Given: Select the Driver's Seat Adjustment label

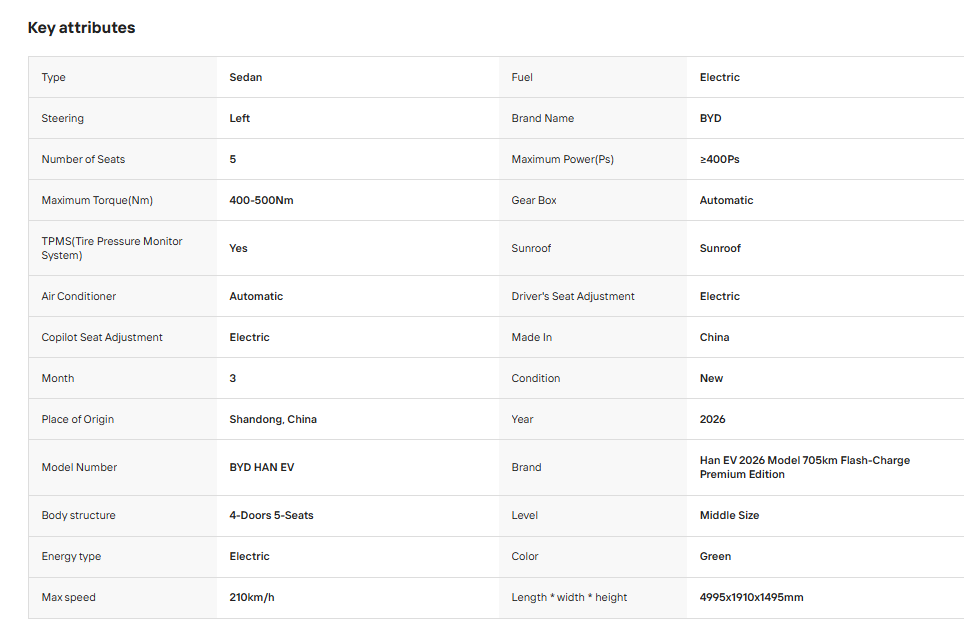Looking at the screenshot, I should (573, 296).
